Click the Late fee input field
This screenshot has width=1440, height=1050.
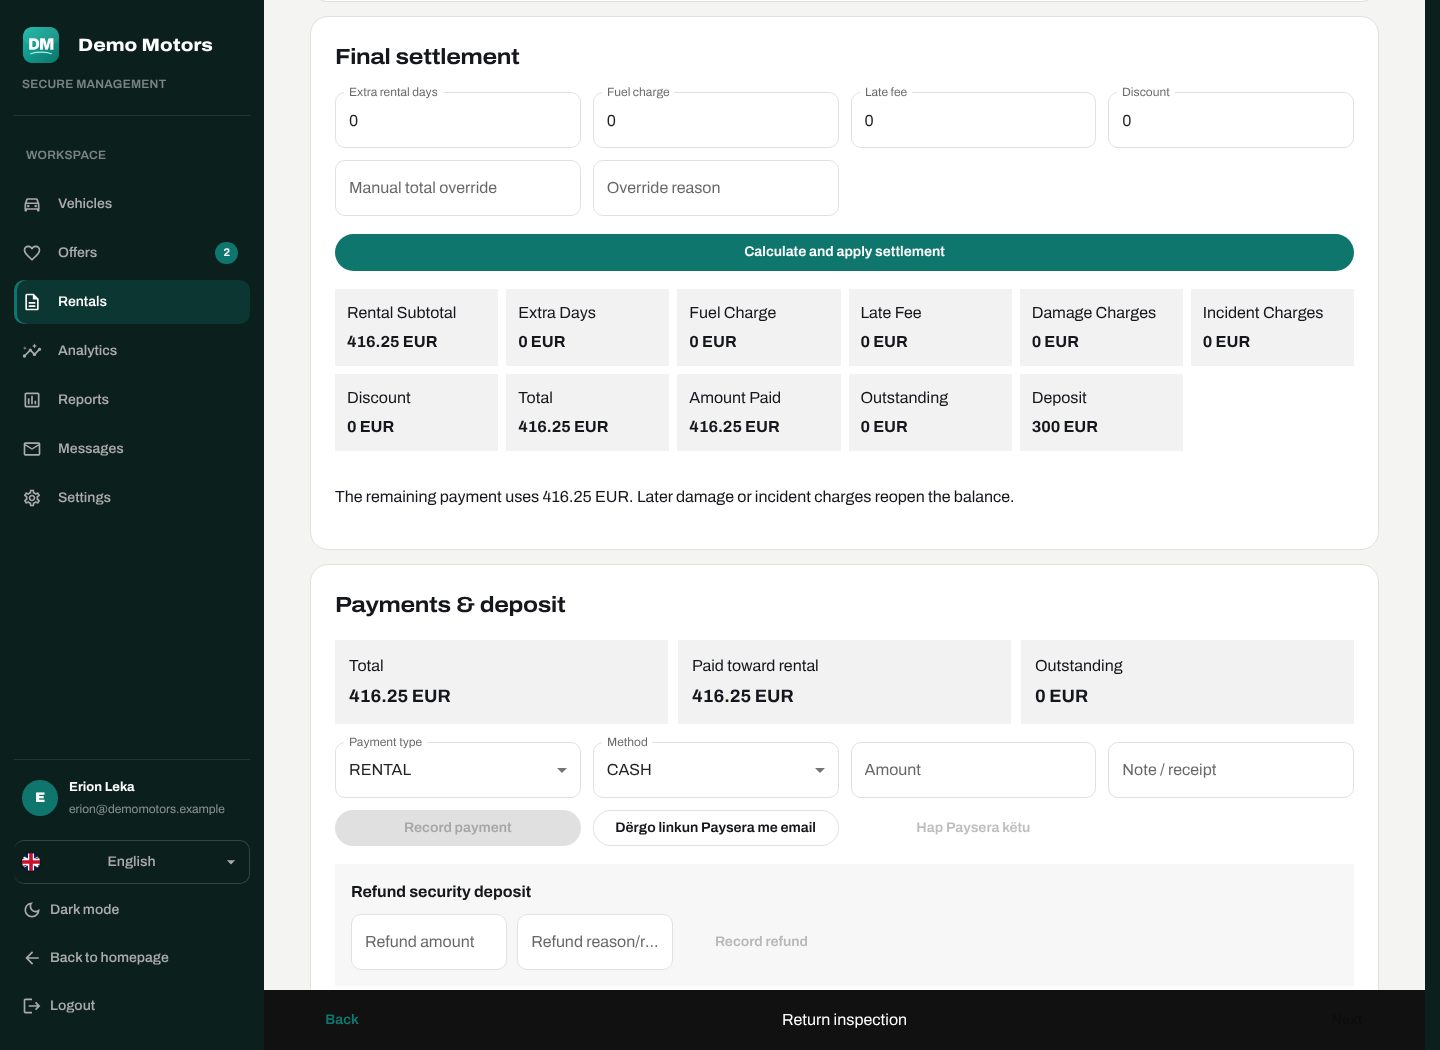[x=973, y=120]
